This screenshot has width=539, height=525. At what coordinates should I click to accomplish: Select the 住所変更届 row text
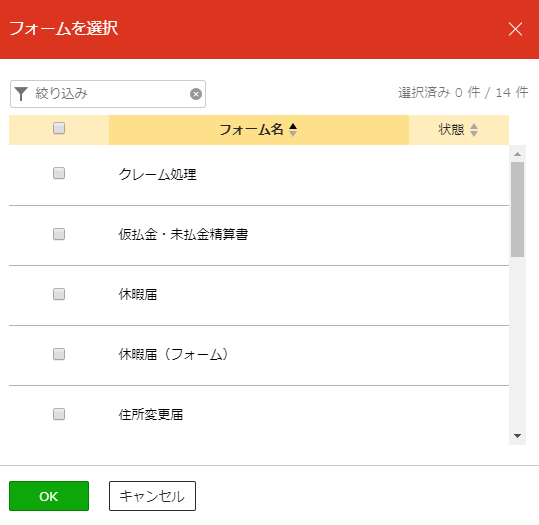pos(151,414)
